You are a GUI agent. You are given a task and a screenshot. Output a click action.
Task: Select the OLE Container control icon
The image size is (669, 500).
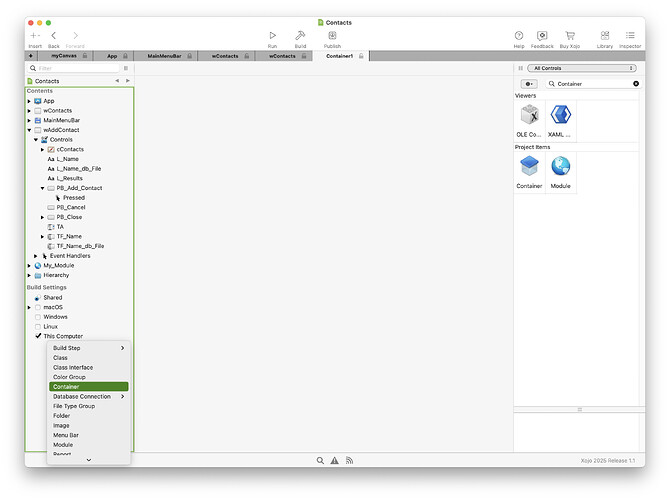[x=529, y=116]
